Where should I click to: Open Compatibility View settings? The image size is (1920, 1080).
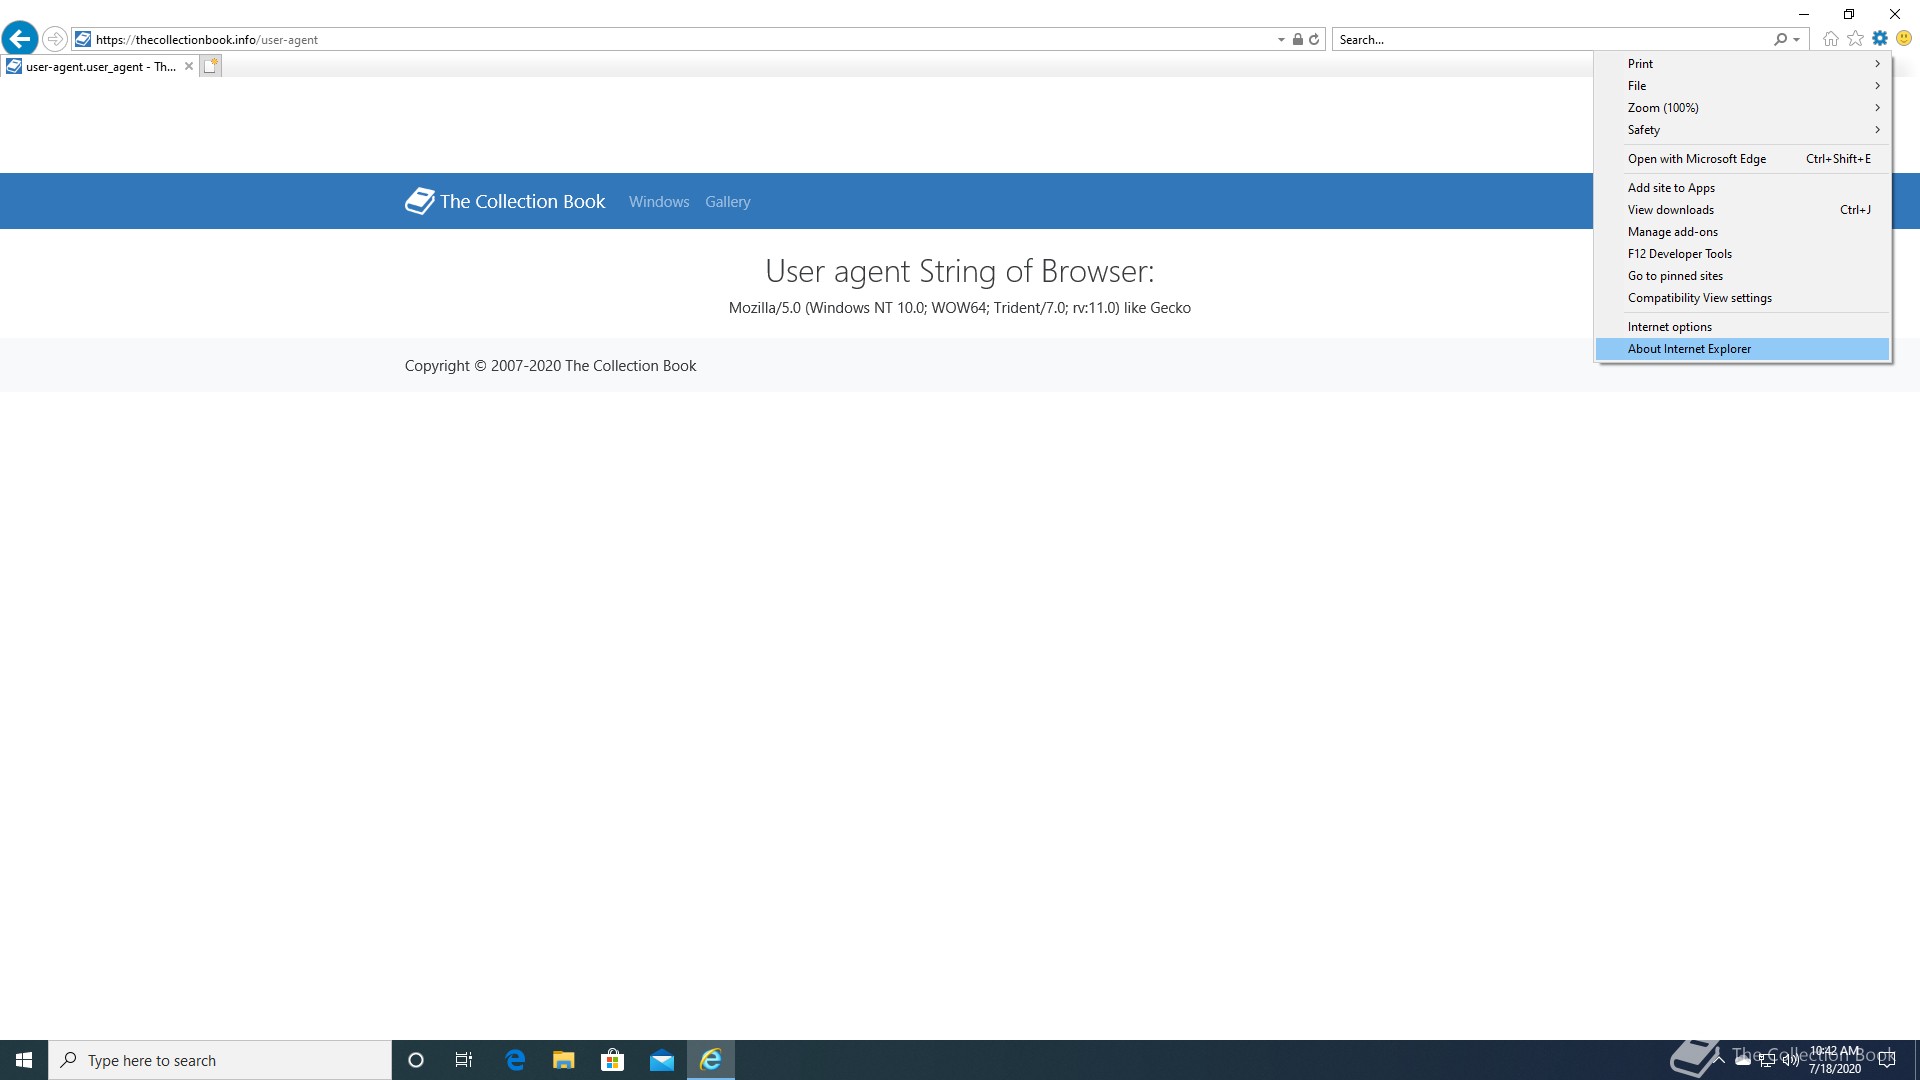pyautogui.click(x=1742, y=297)
